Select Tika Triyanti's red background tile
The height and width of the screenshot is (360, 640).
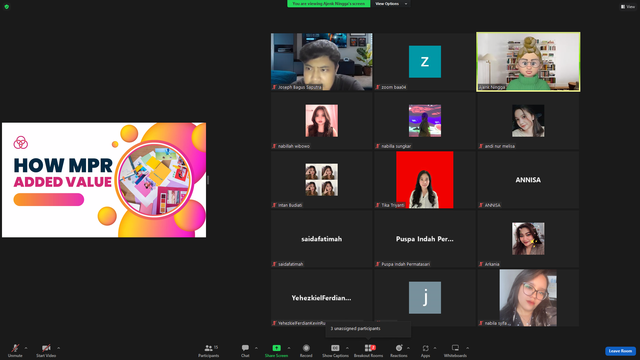[x=425, y=180]
